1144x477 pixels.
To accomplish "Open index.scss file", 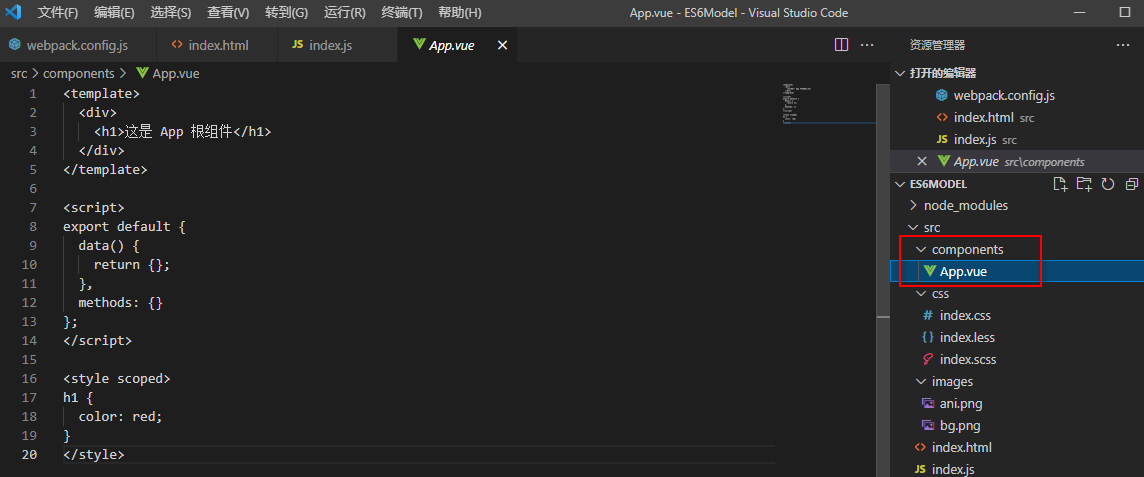I will [x=1017, y=360].
